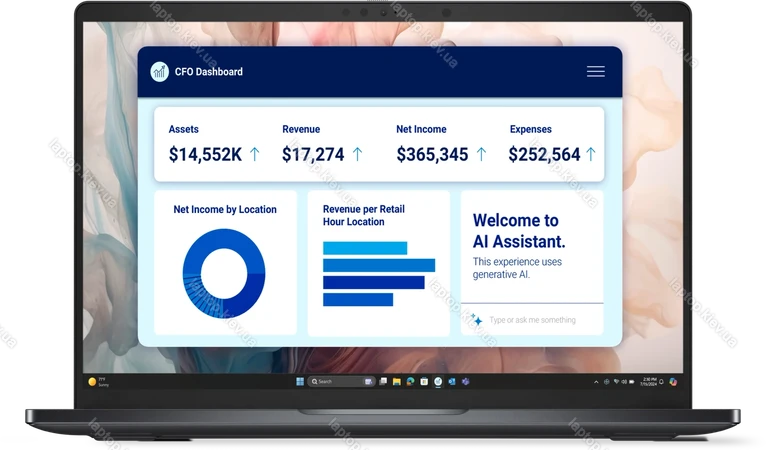This screenshot has height=450, width=766.
Task: Click the up arrow beside Net Income value
Action: 481,154
